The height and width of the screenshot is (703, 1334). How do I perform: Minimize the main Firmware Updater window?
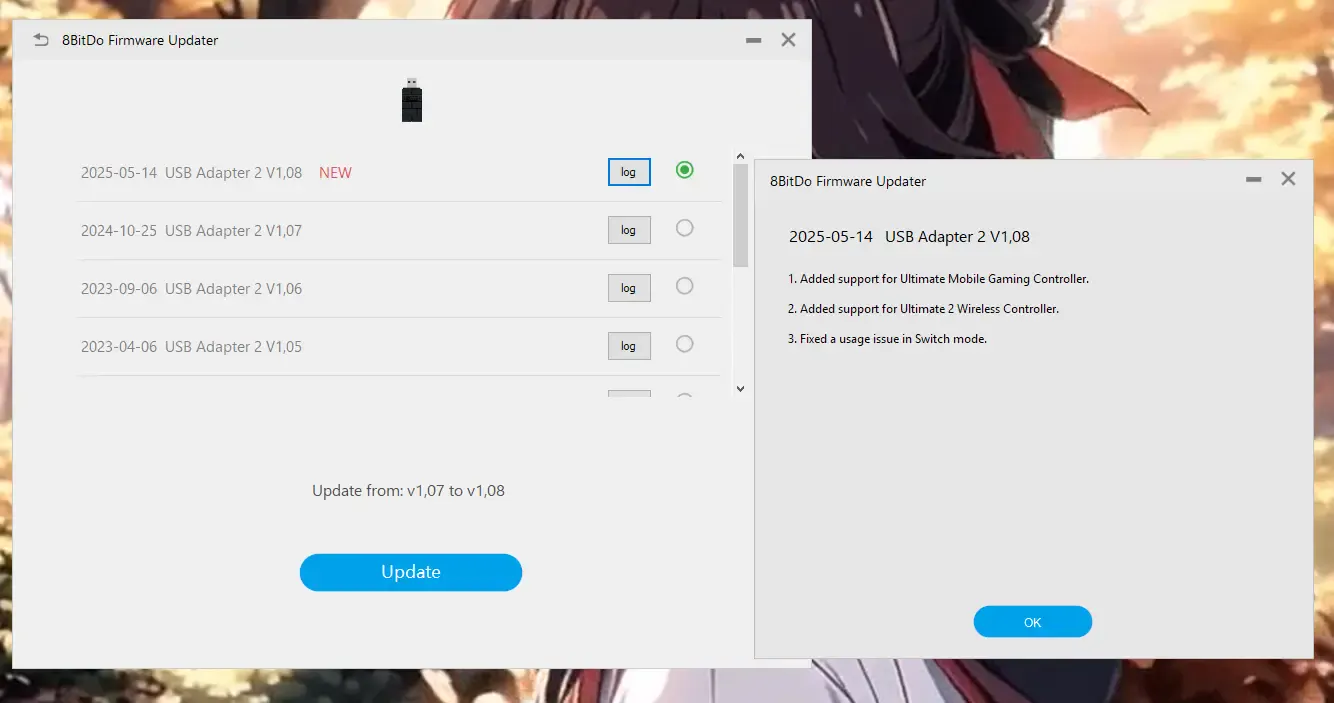753,40
